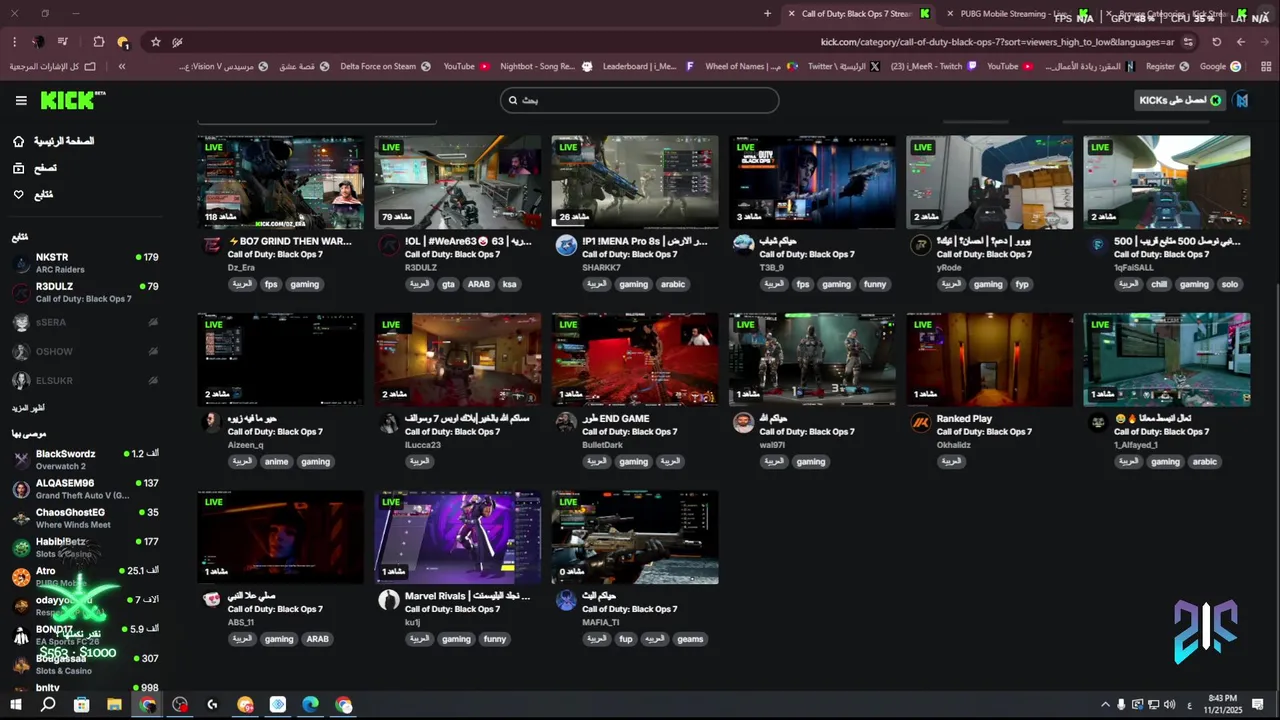Open OSHOW channel in sidebar
The height and width of the screenshot is (720, 1280).
point(85,352)
